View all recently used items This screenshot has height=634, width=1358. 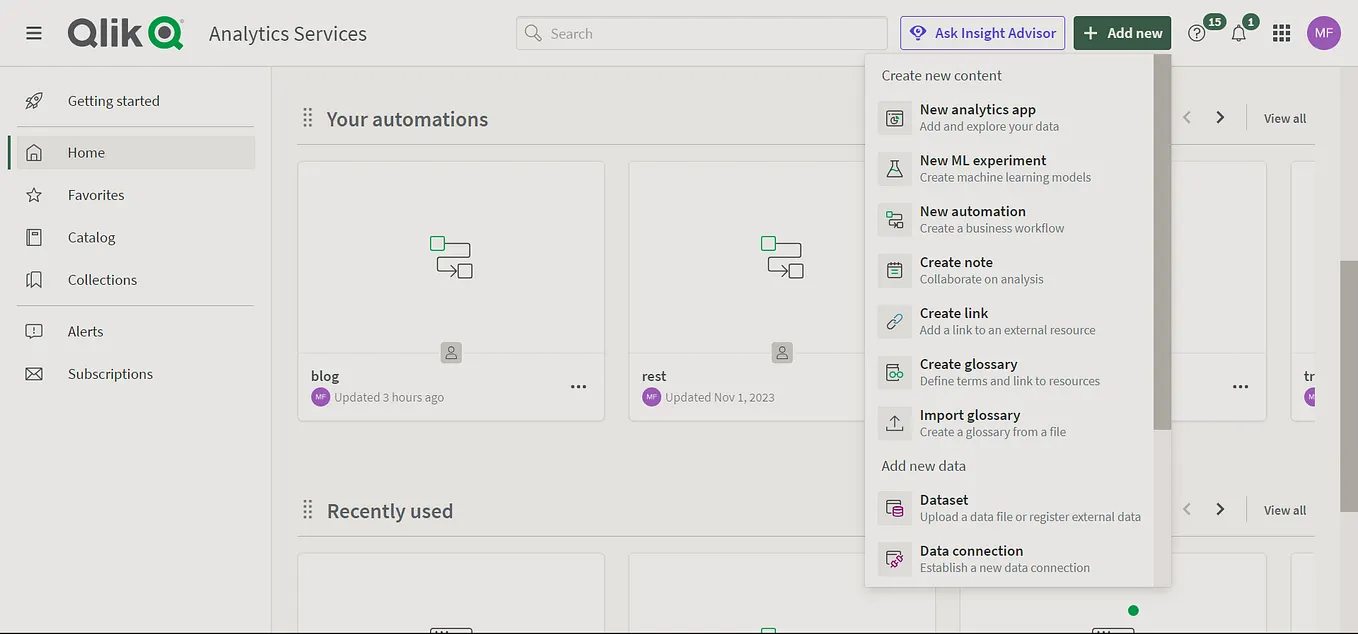(1284, 509)
